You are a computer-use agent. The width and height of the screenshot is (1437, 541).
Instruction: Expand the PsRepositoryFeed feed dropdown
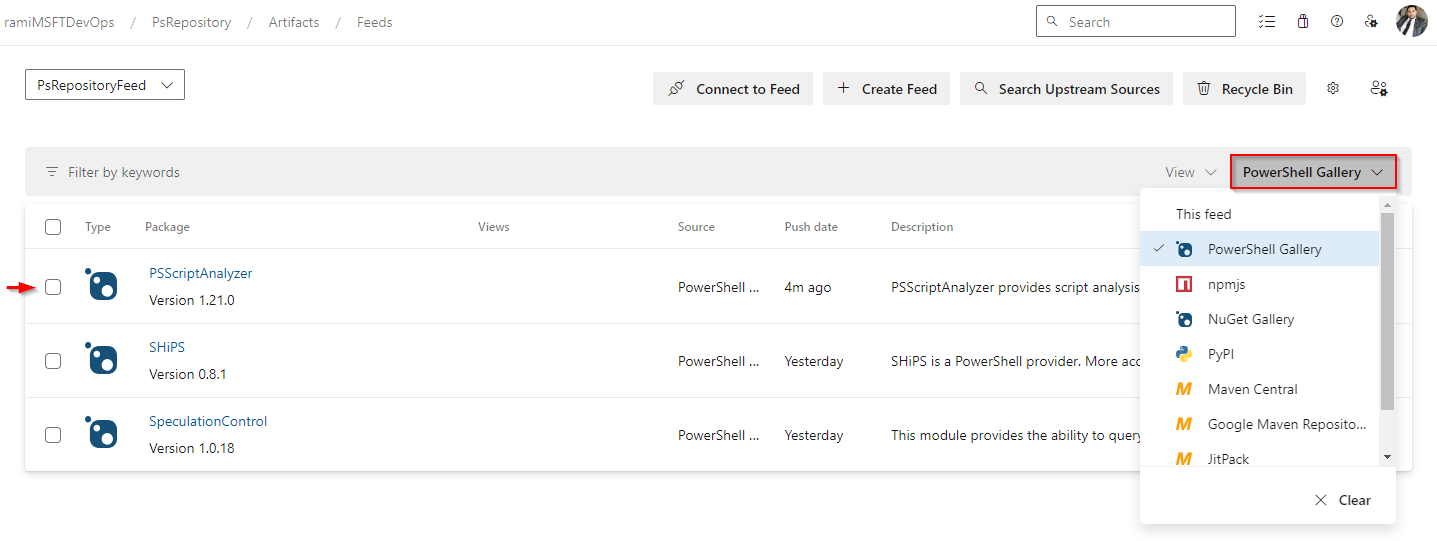pos(105,85)
